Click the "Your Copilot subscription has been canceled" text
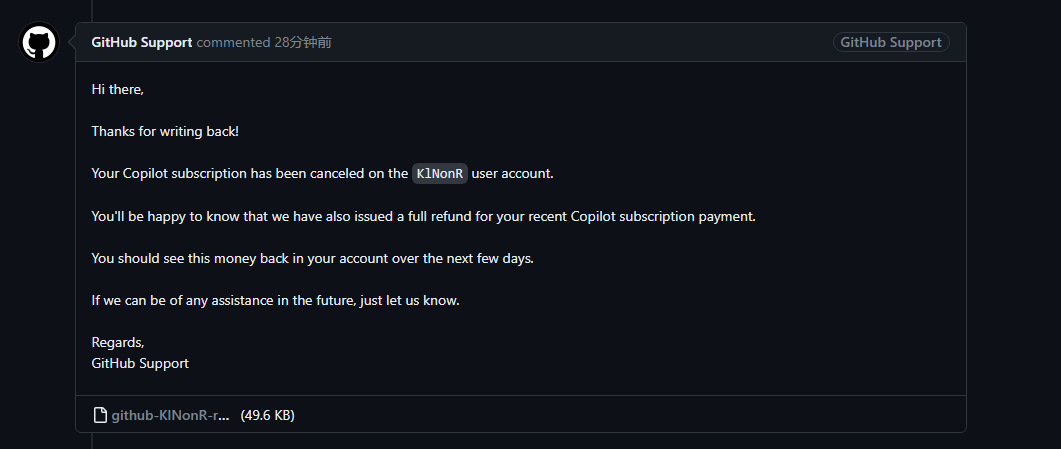 pyautogui.click(x=250, y=174)
